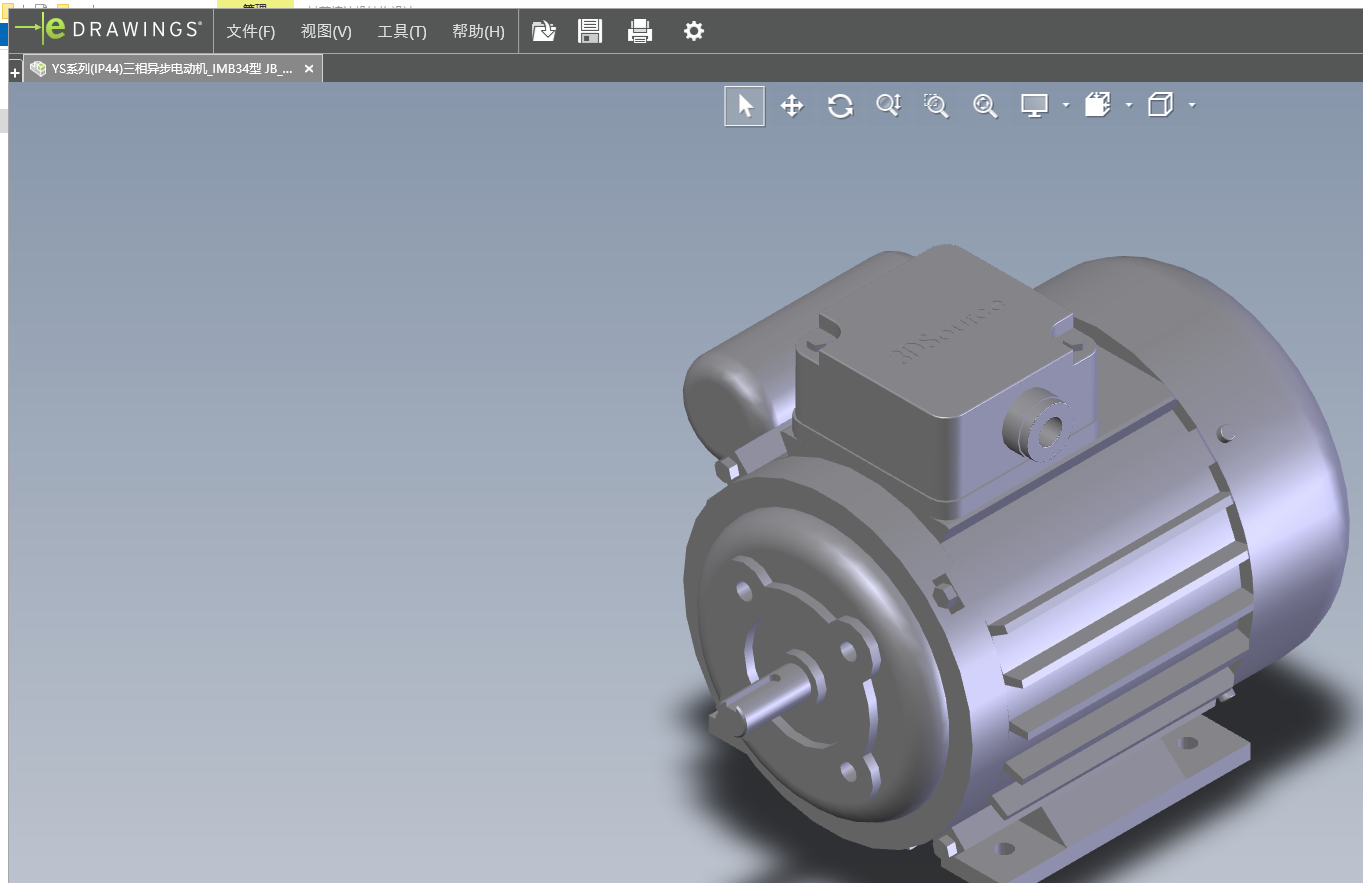Click the green model icon on the document tab
The width and height of the screenshot is (1363, 883).
38,69
